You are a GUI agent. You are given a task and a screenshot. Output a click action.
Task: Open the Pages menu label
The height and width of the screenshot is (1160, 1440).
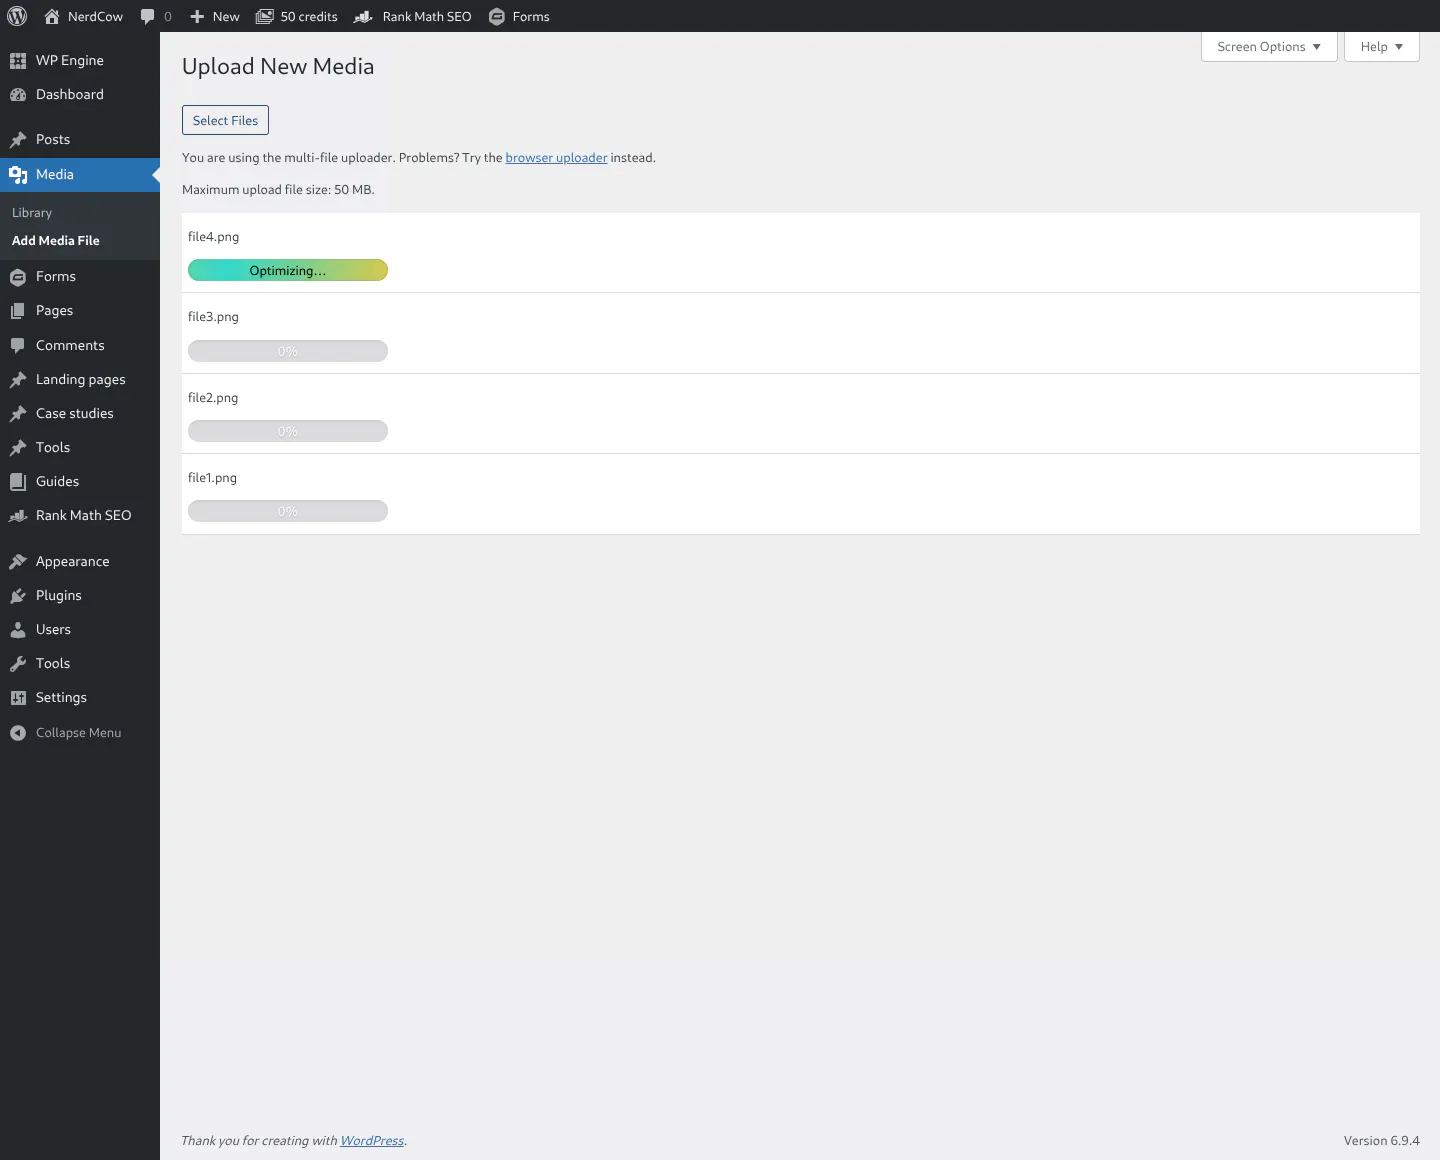click(55, 311)
